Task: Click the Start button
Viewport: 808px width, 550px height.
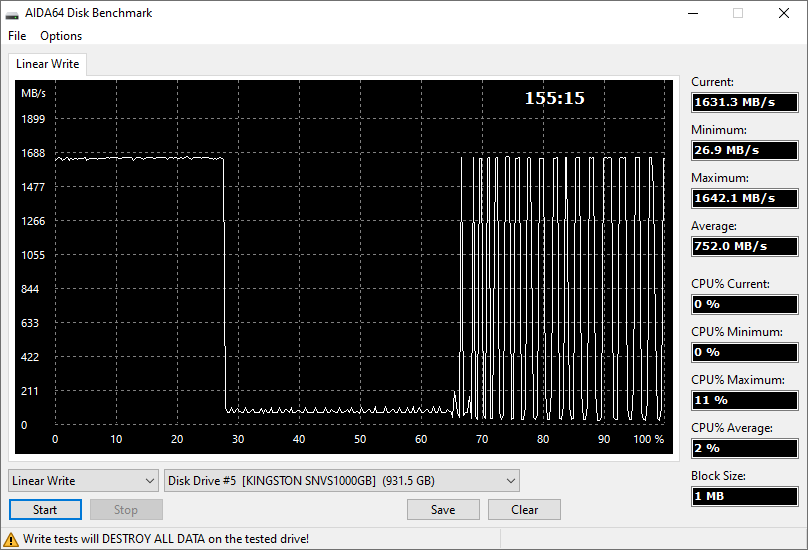Action: click(45, 510)
